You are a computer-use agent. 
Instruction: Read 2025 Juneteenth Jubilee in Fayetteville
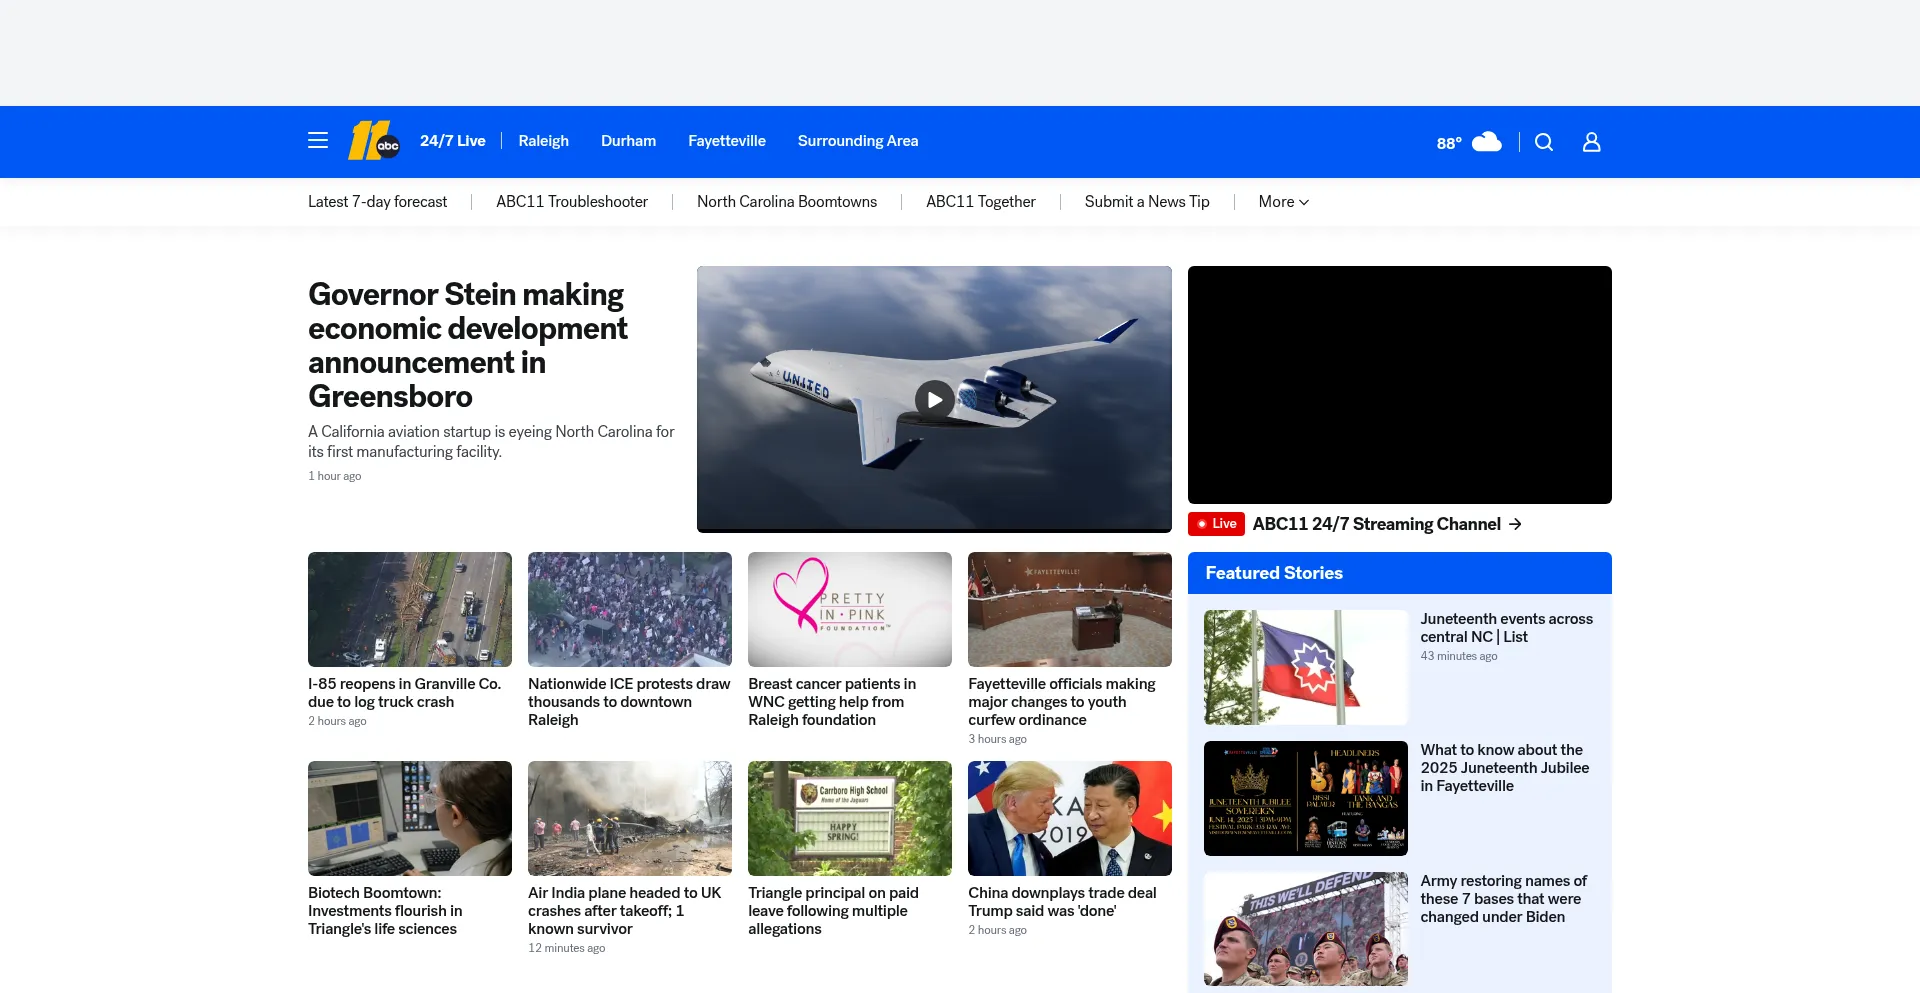tap(1505, 768)
